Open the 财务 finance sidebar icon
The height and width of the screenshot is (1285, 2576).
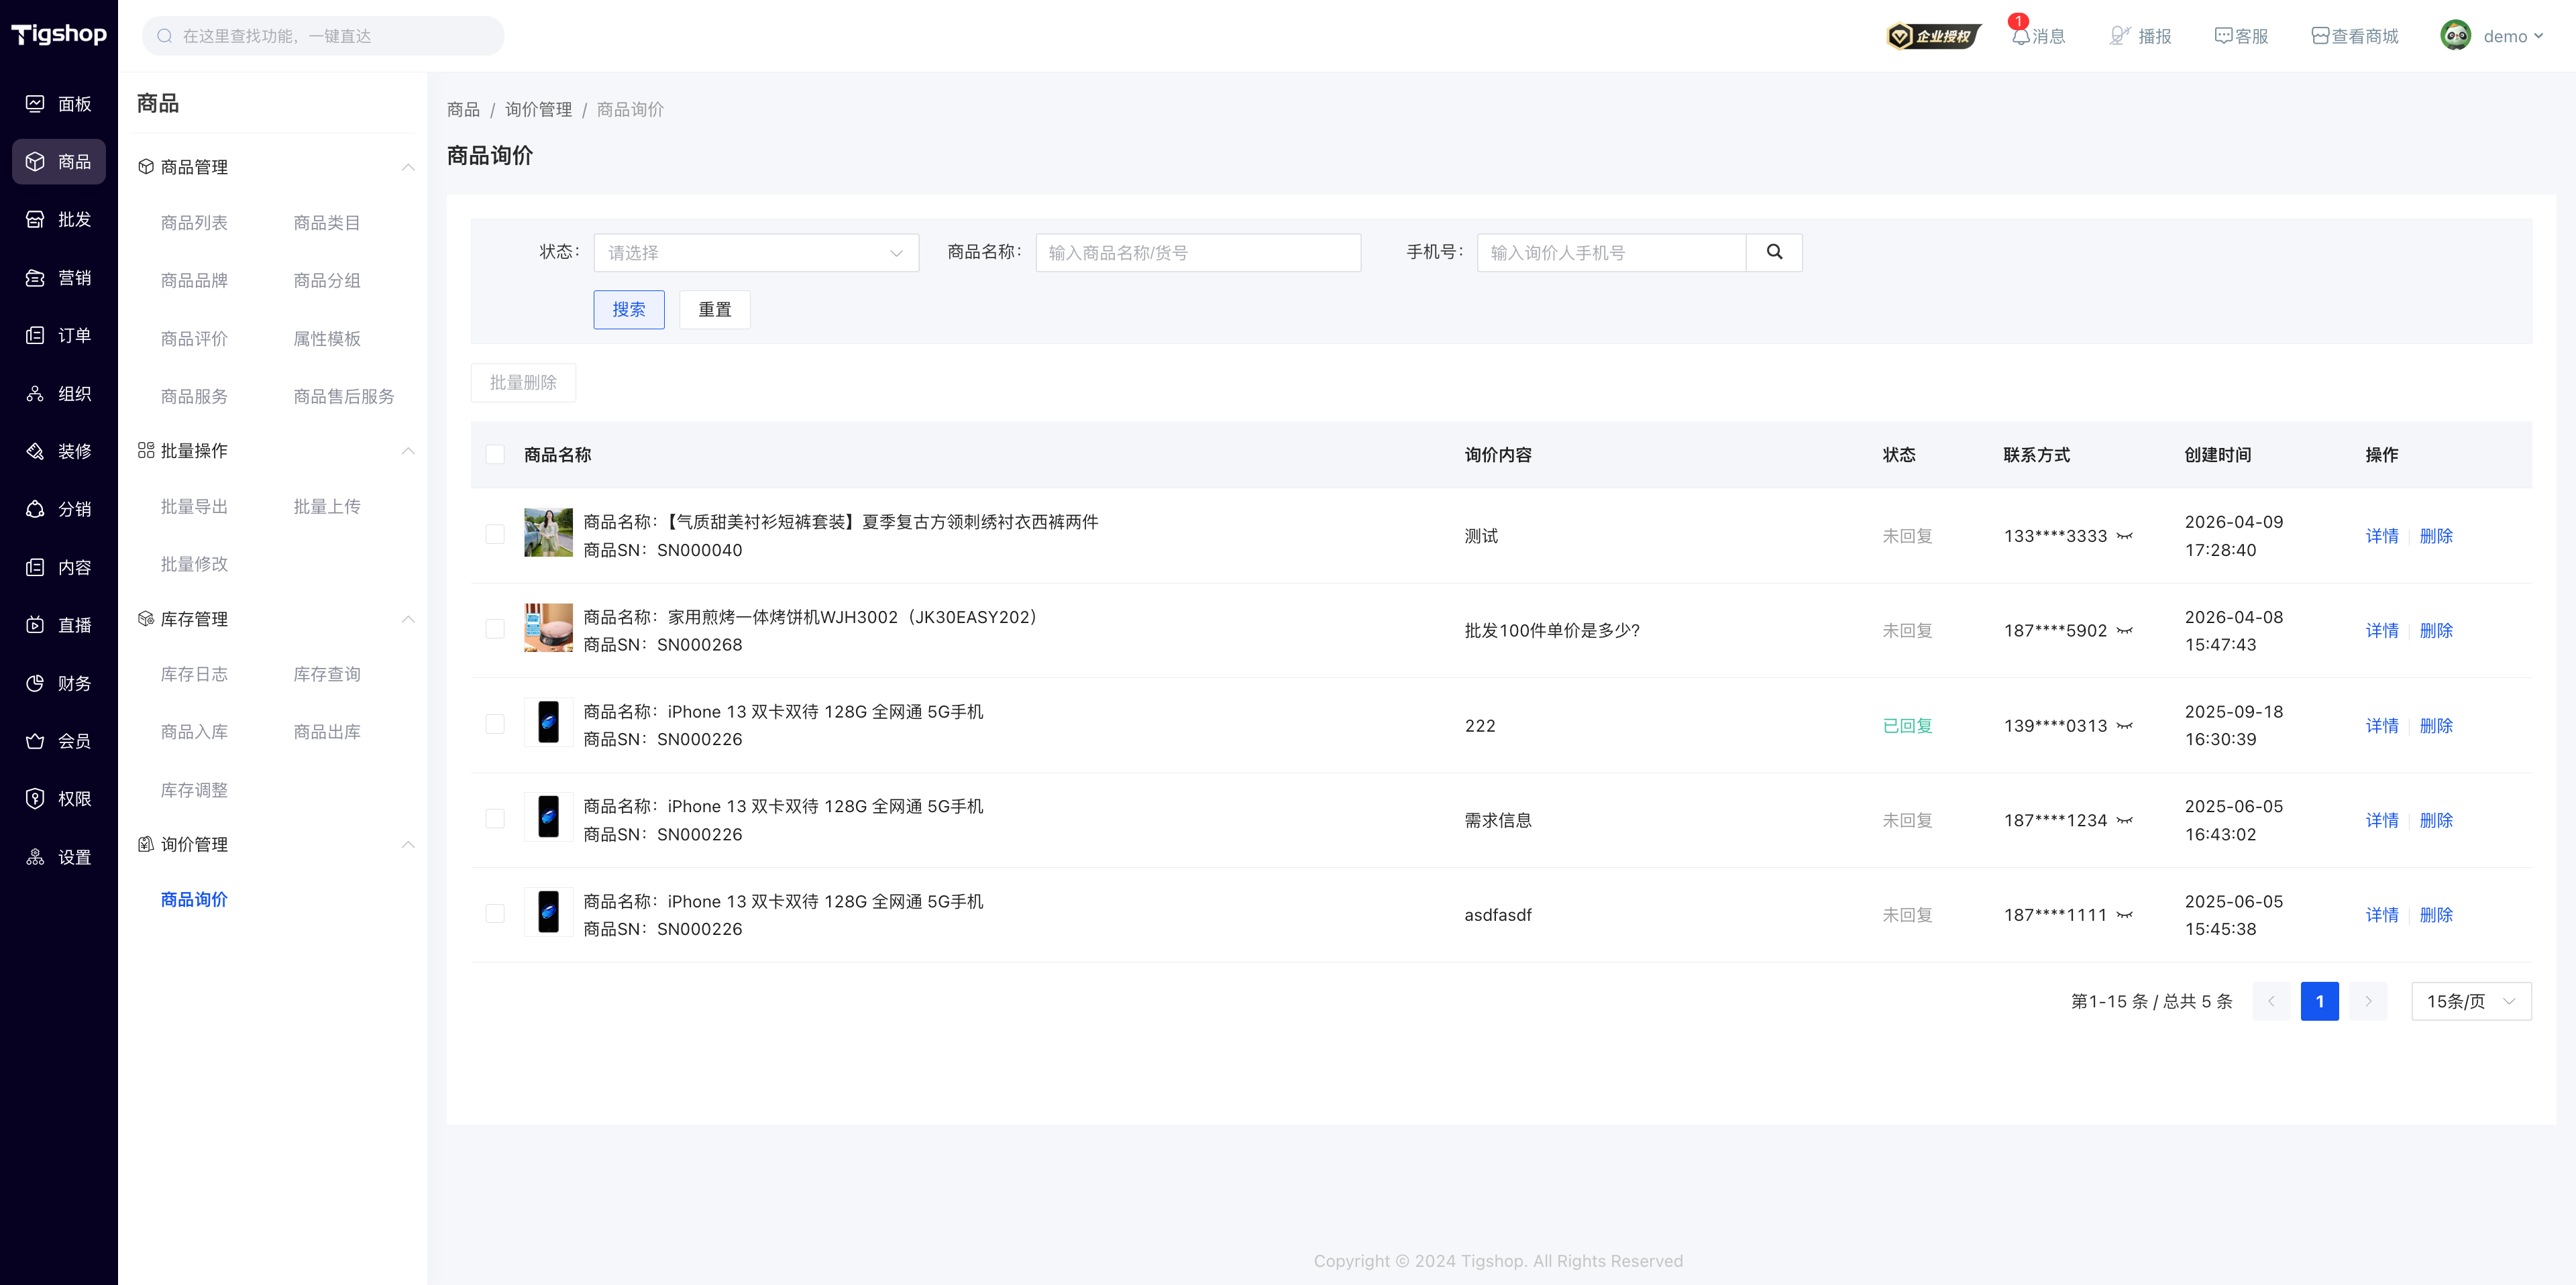pos(35,684)
